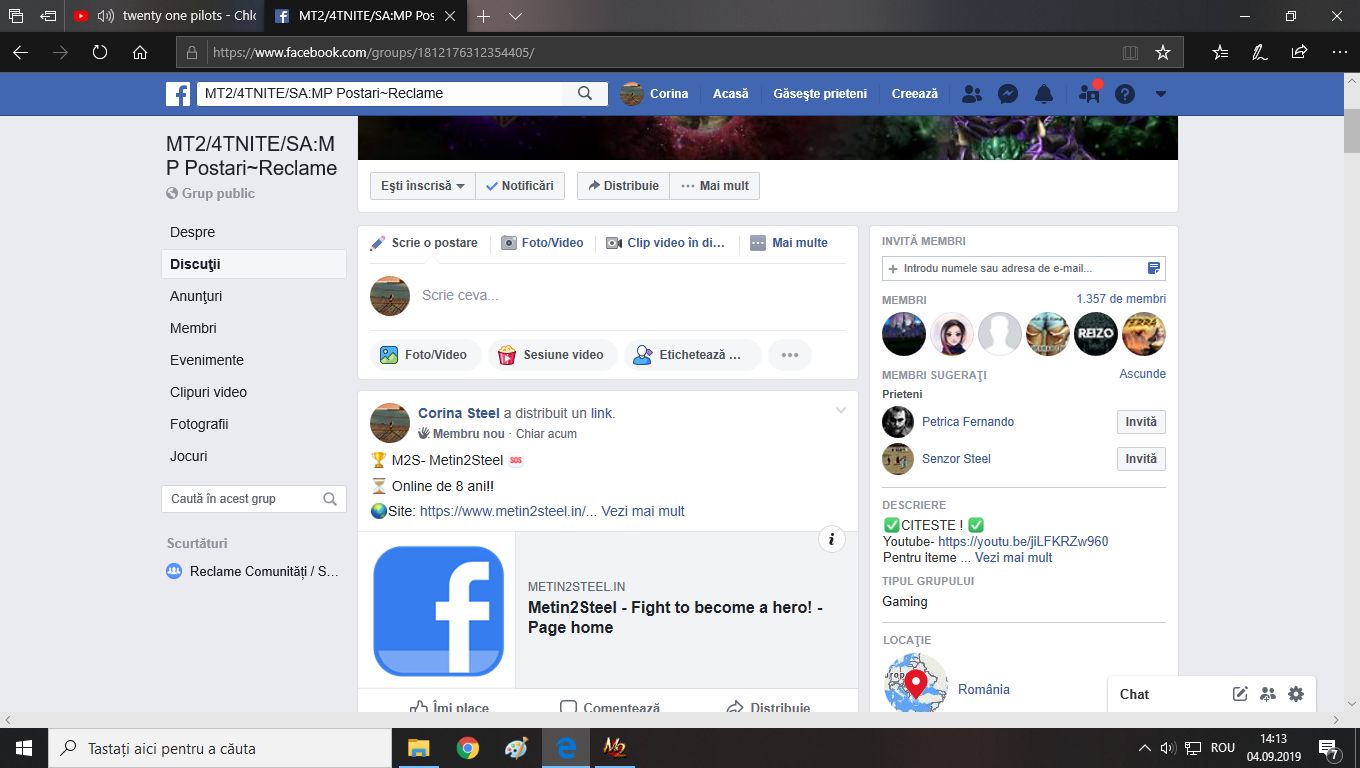
Task: Open the Windows Start menu
Action: 23,748
